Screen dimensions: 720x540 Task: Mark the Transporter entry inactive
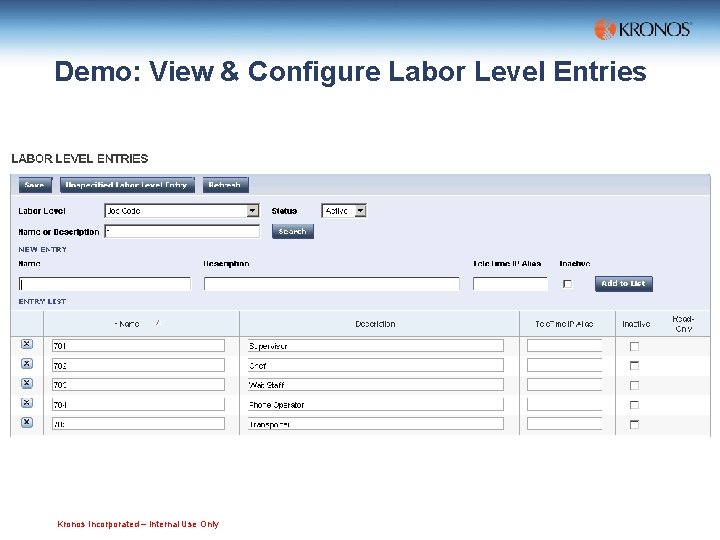click(634, 424)
